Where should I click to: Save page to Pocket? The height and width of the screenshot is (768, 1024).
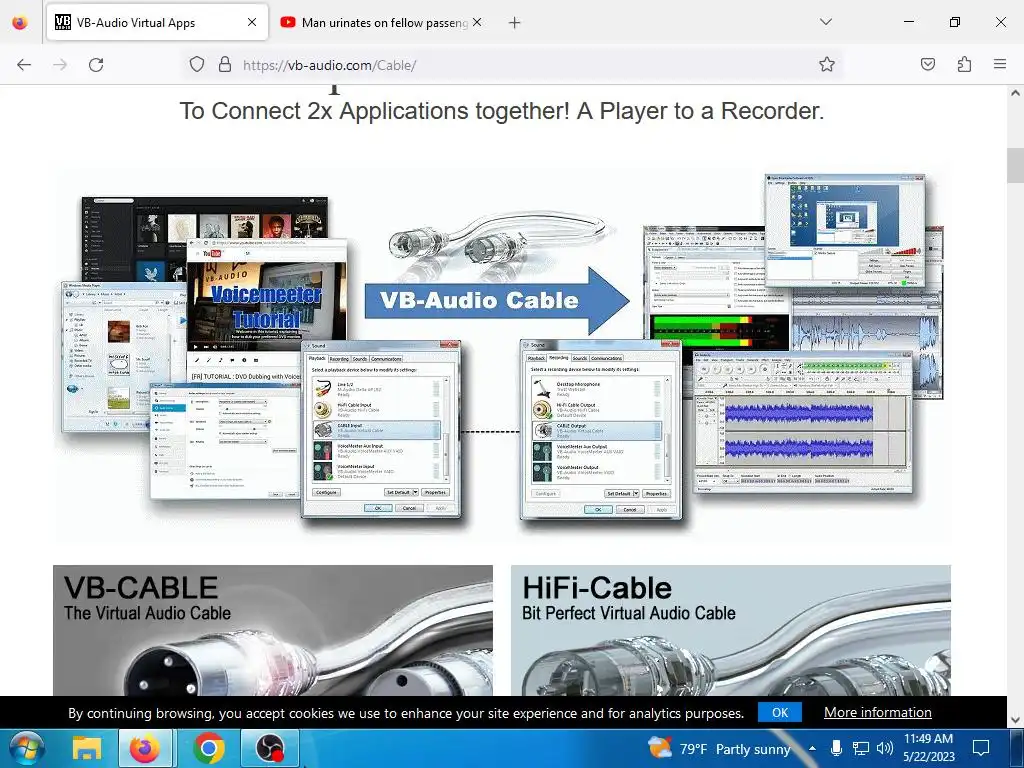click(927, 64)
